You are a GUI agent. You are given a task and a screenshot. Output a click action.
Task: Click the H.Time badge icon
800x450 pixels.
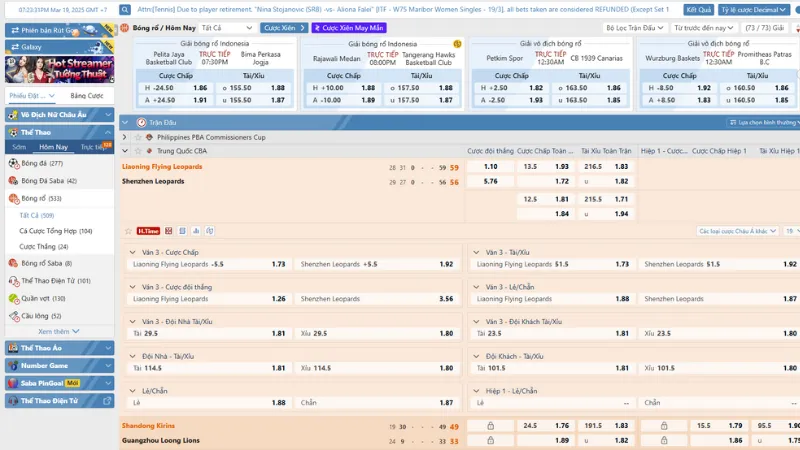(147, 230)
